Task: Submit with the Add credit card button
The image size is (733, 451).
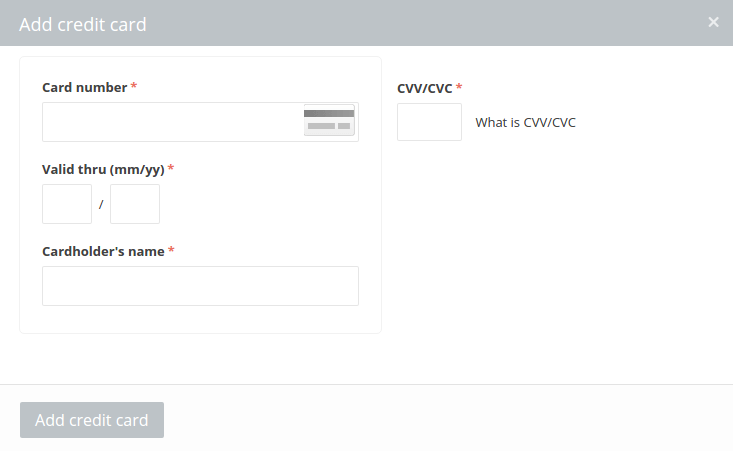Action: (92, 420)
